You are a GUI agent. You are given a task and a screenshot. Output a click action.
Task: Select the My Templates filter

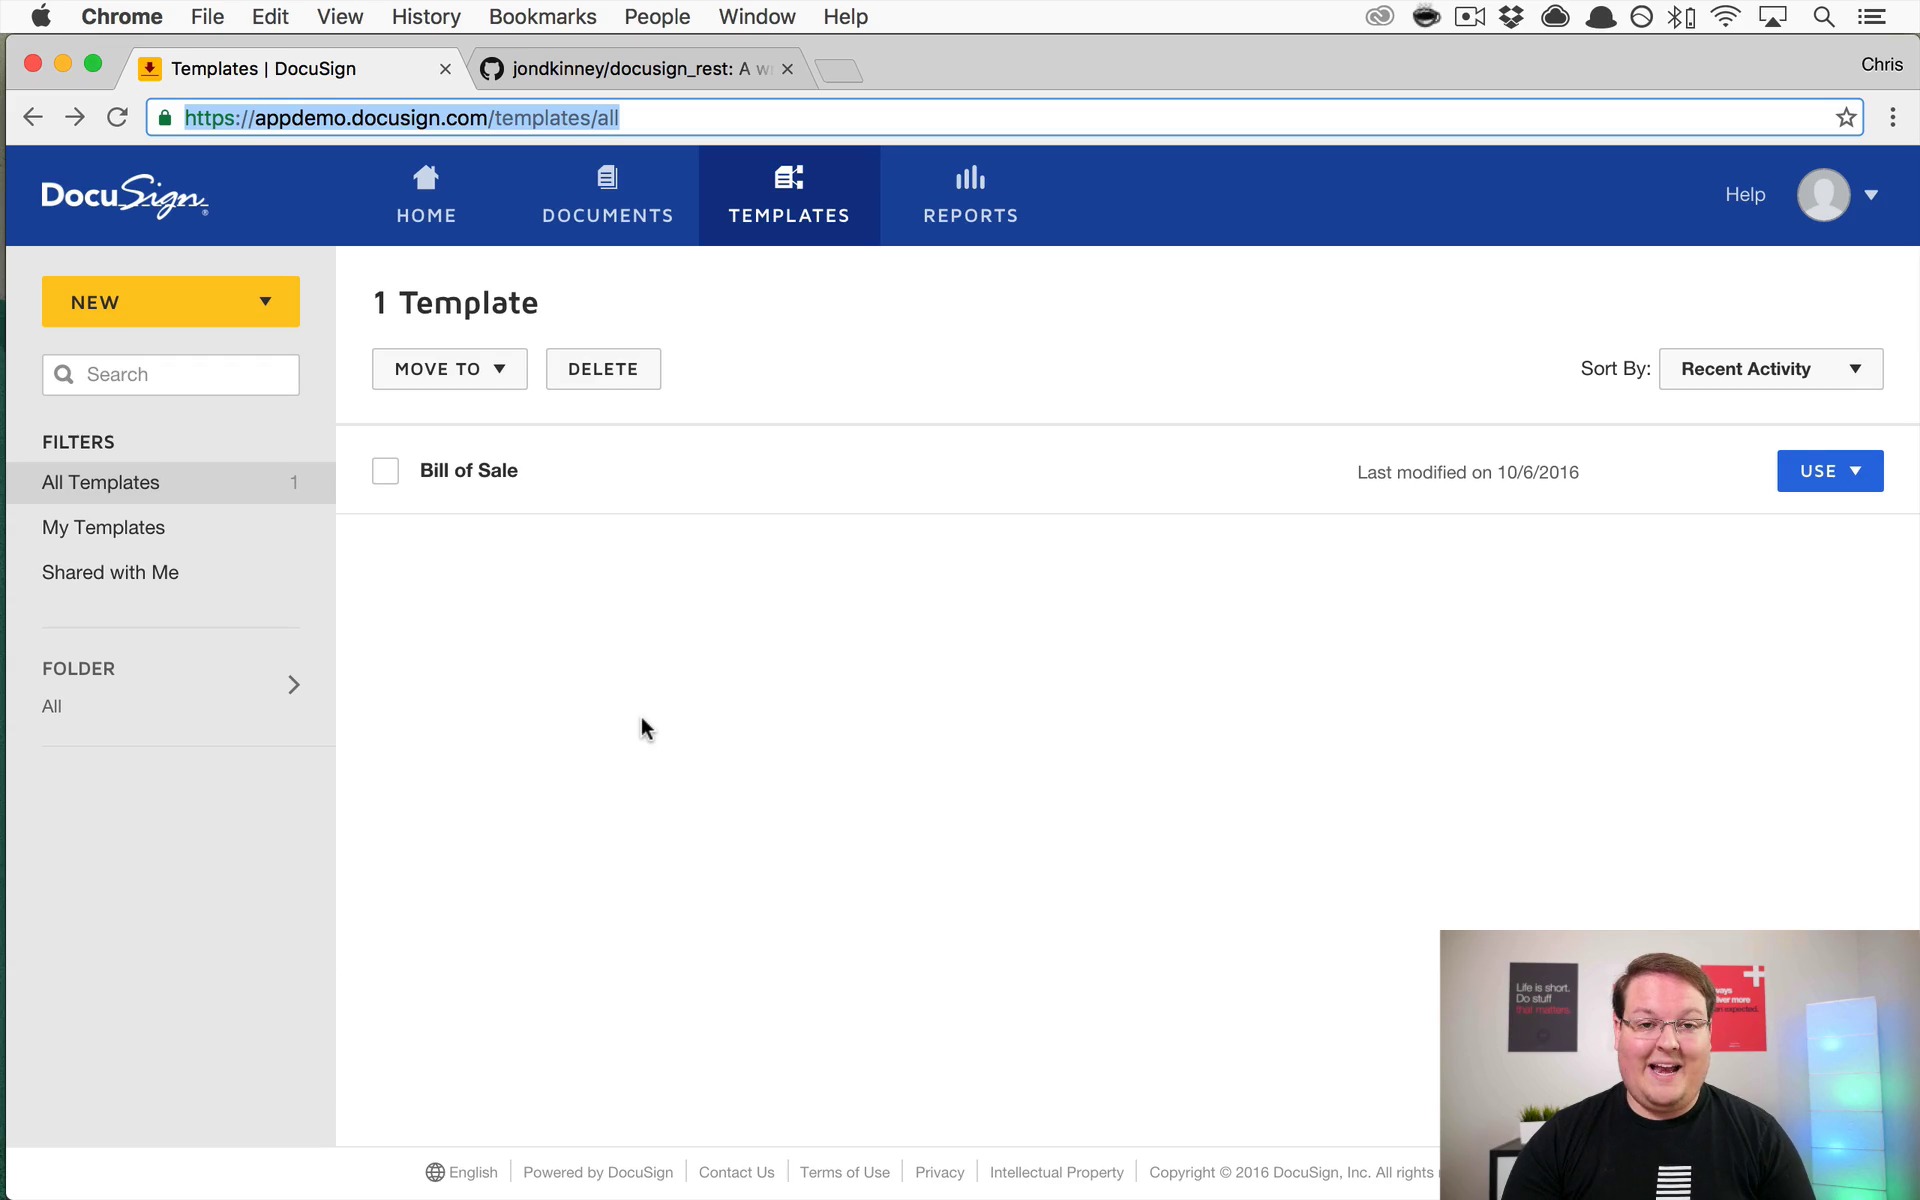tap(103, 527)
